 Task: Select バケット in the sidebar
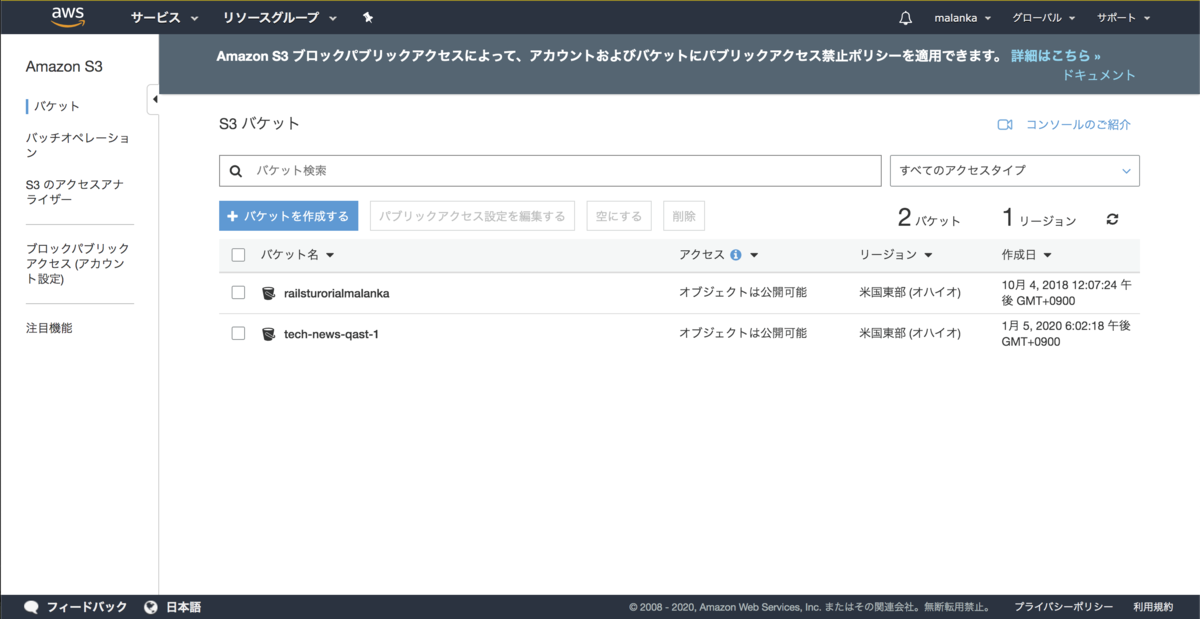(x=57, y=106)
